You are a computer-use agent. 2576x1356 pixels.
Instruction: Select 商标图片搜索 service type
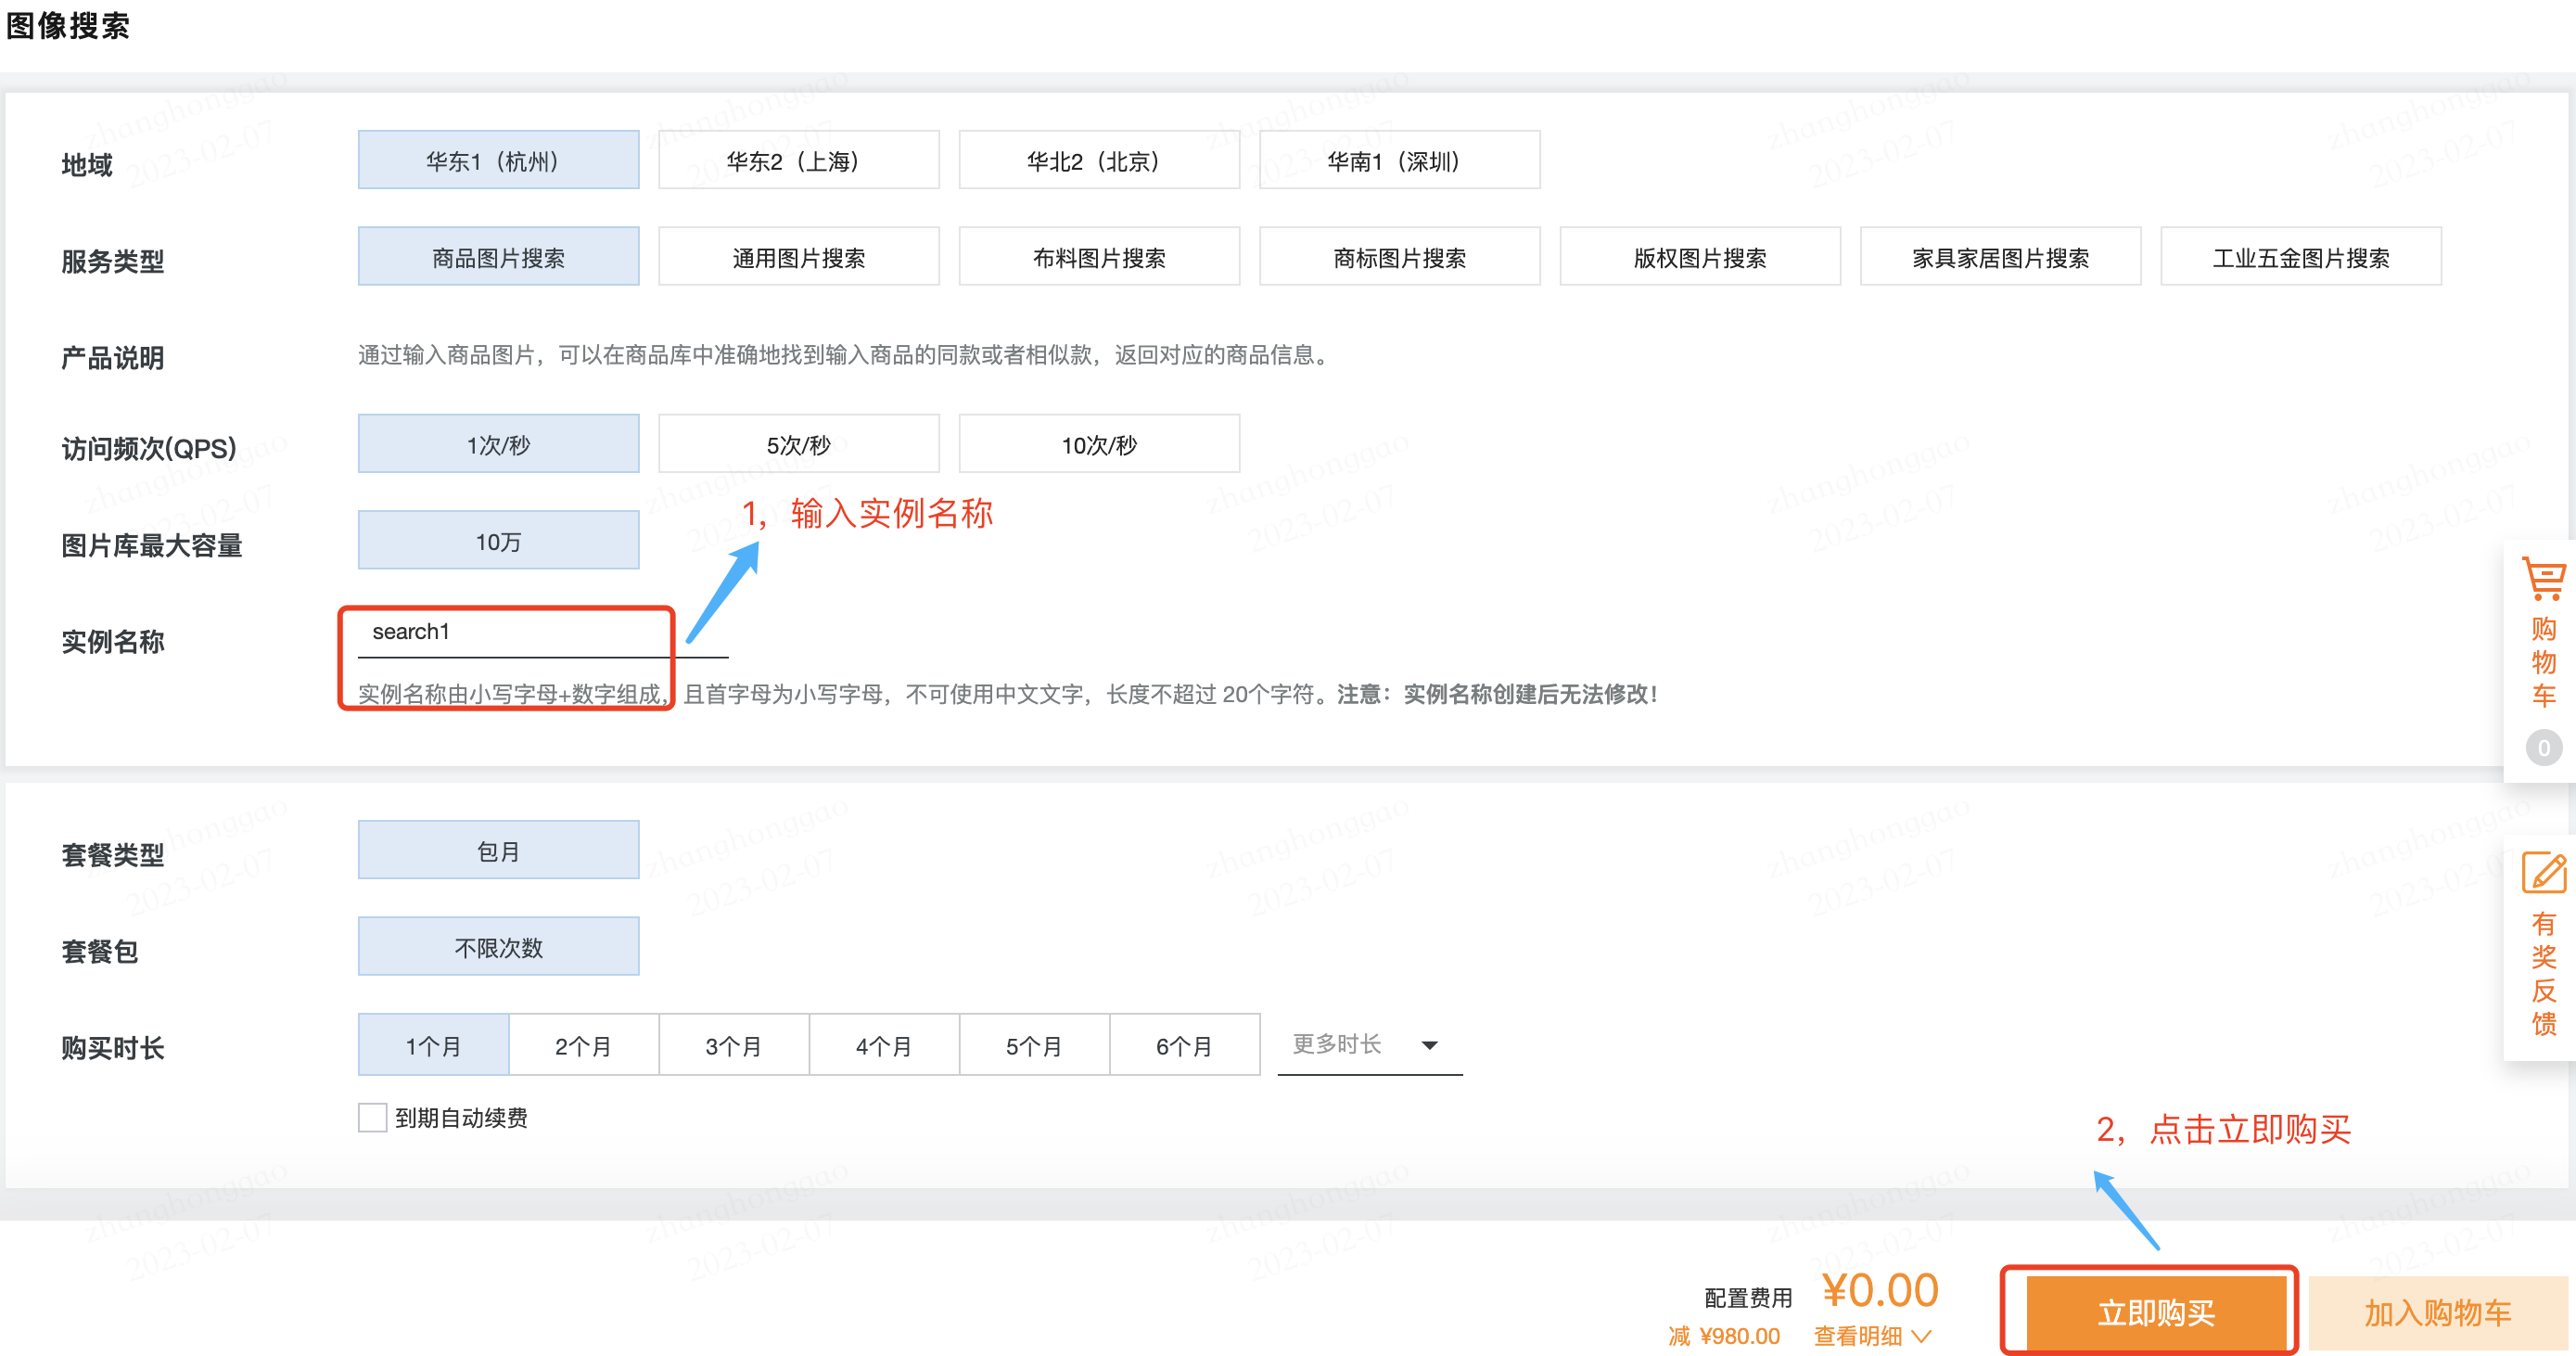[1398, 257]
